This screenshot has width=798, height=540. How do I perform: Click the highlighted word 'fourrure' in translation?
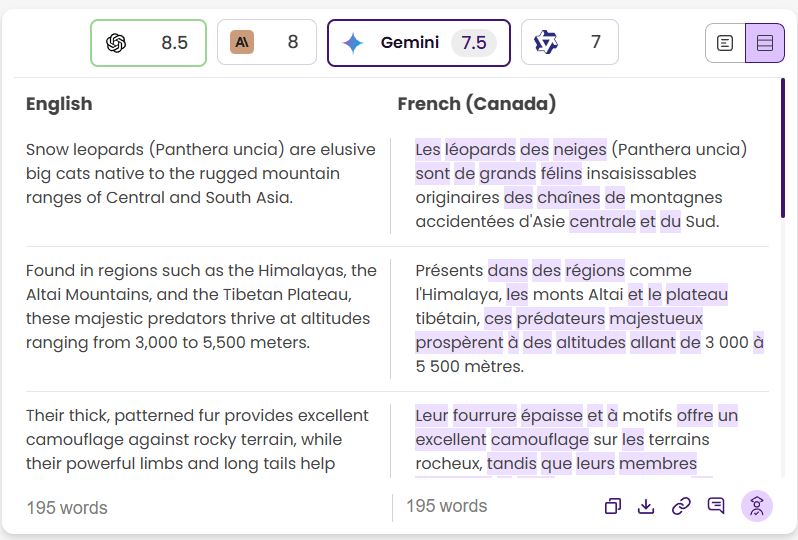pyautogui.click(x=483, y=415)
